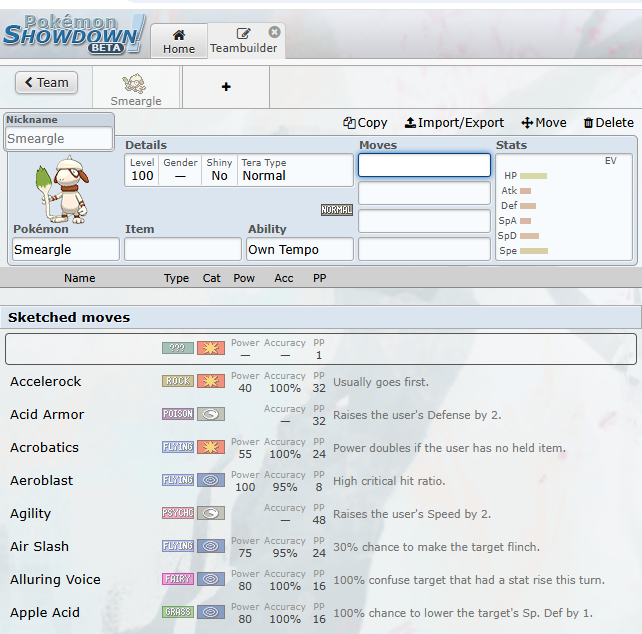Viewport: 642px width, 634px height.
Task: Click the Smeargle sprite image
Action: (64, 188)
